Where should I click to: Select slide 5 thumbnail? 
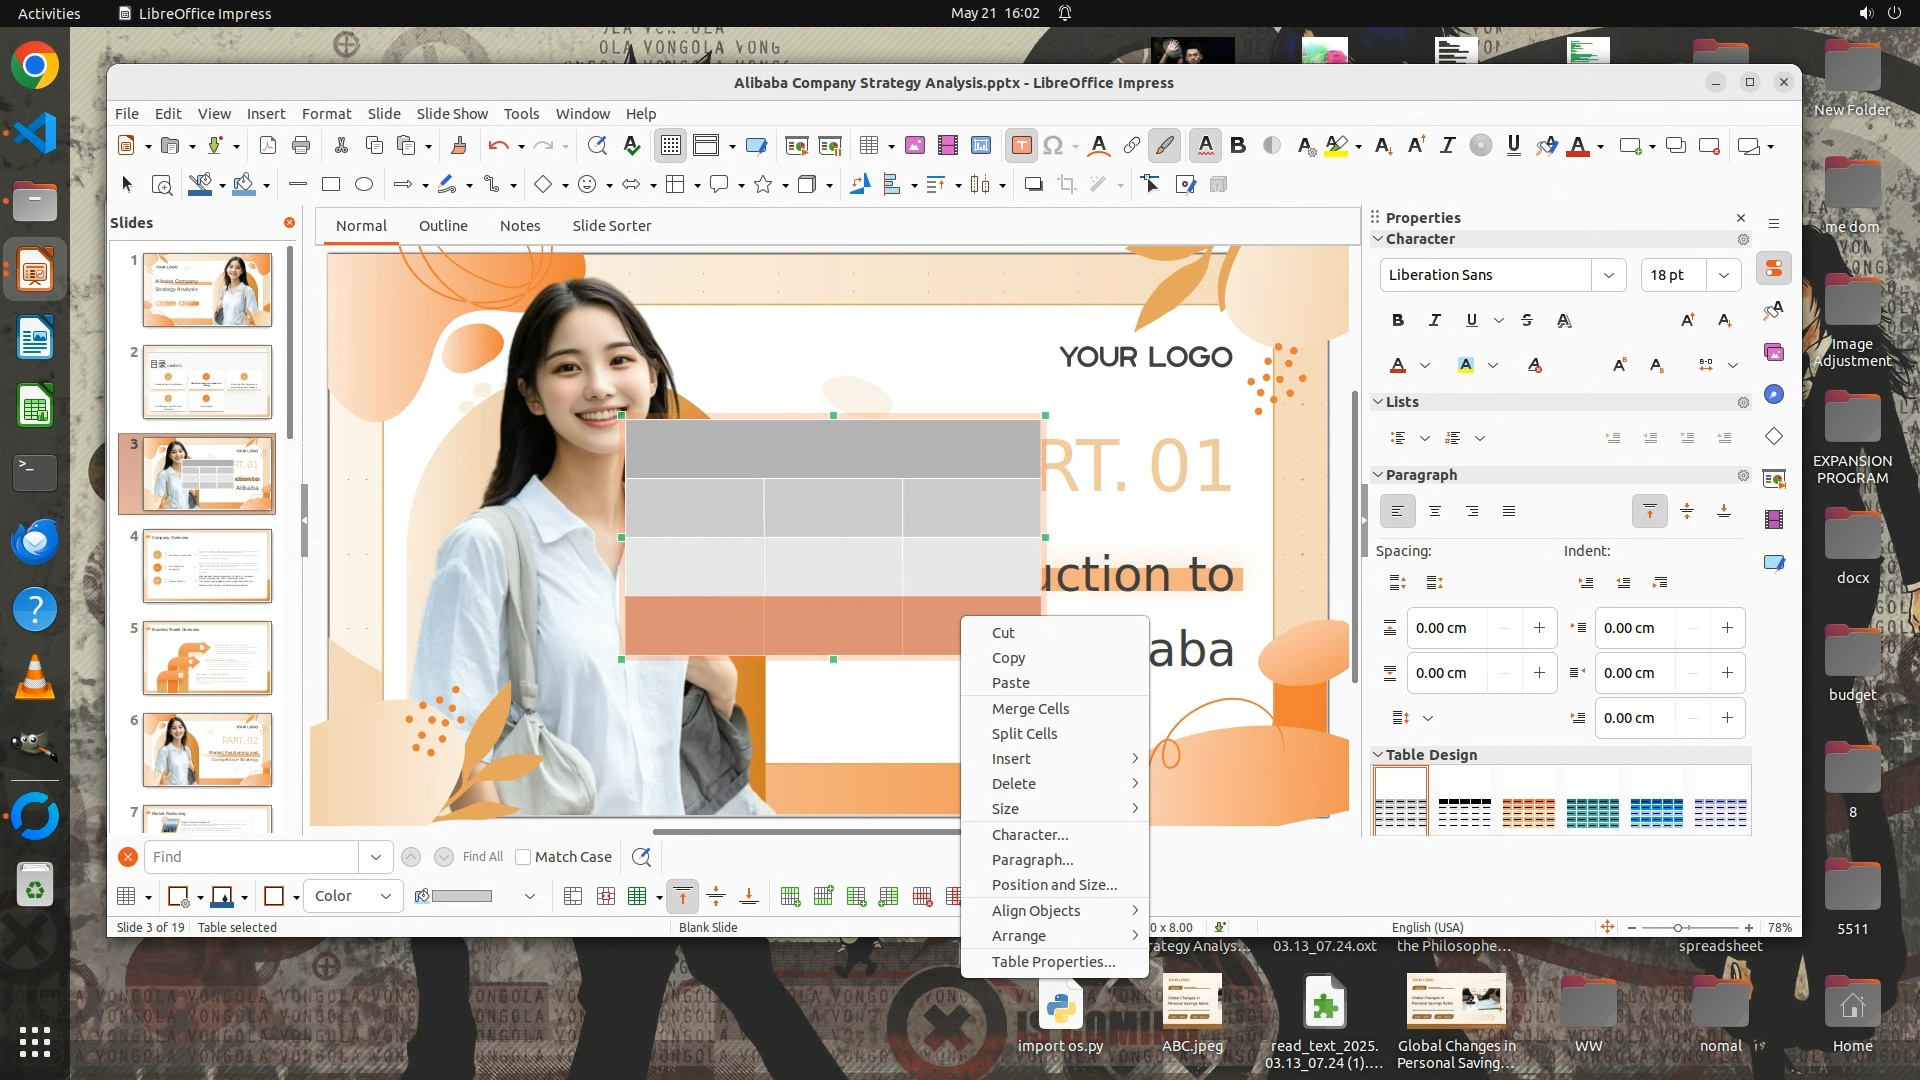207,658
